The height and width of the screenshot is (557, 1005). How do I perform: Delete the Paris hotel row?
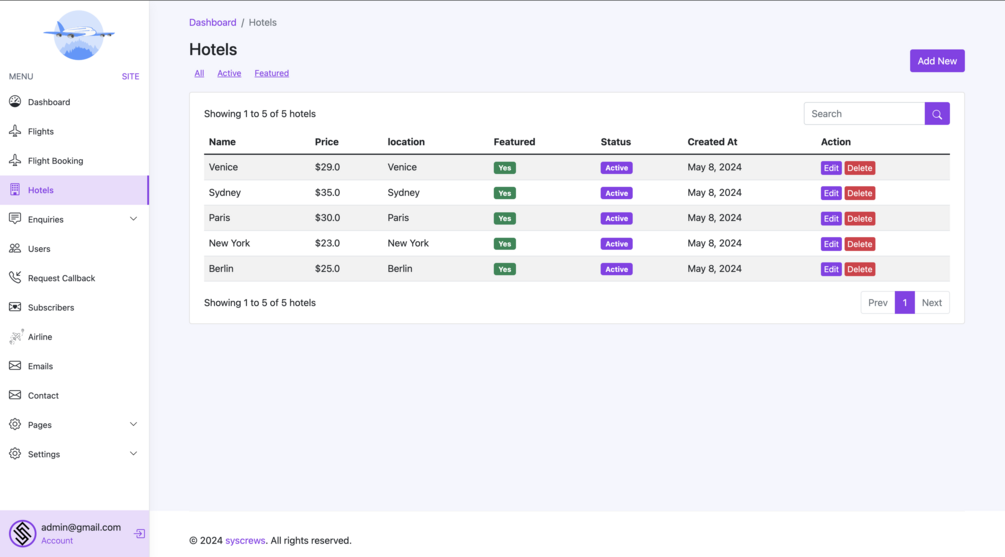(x=859, y=219)
